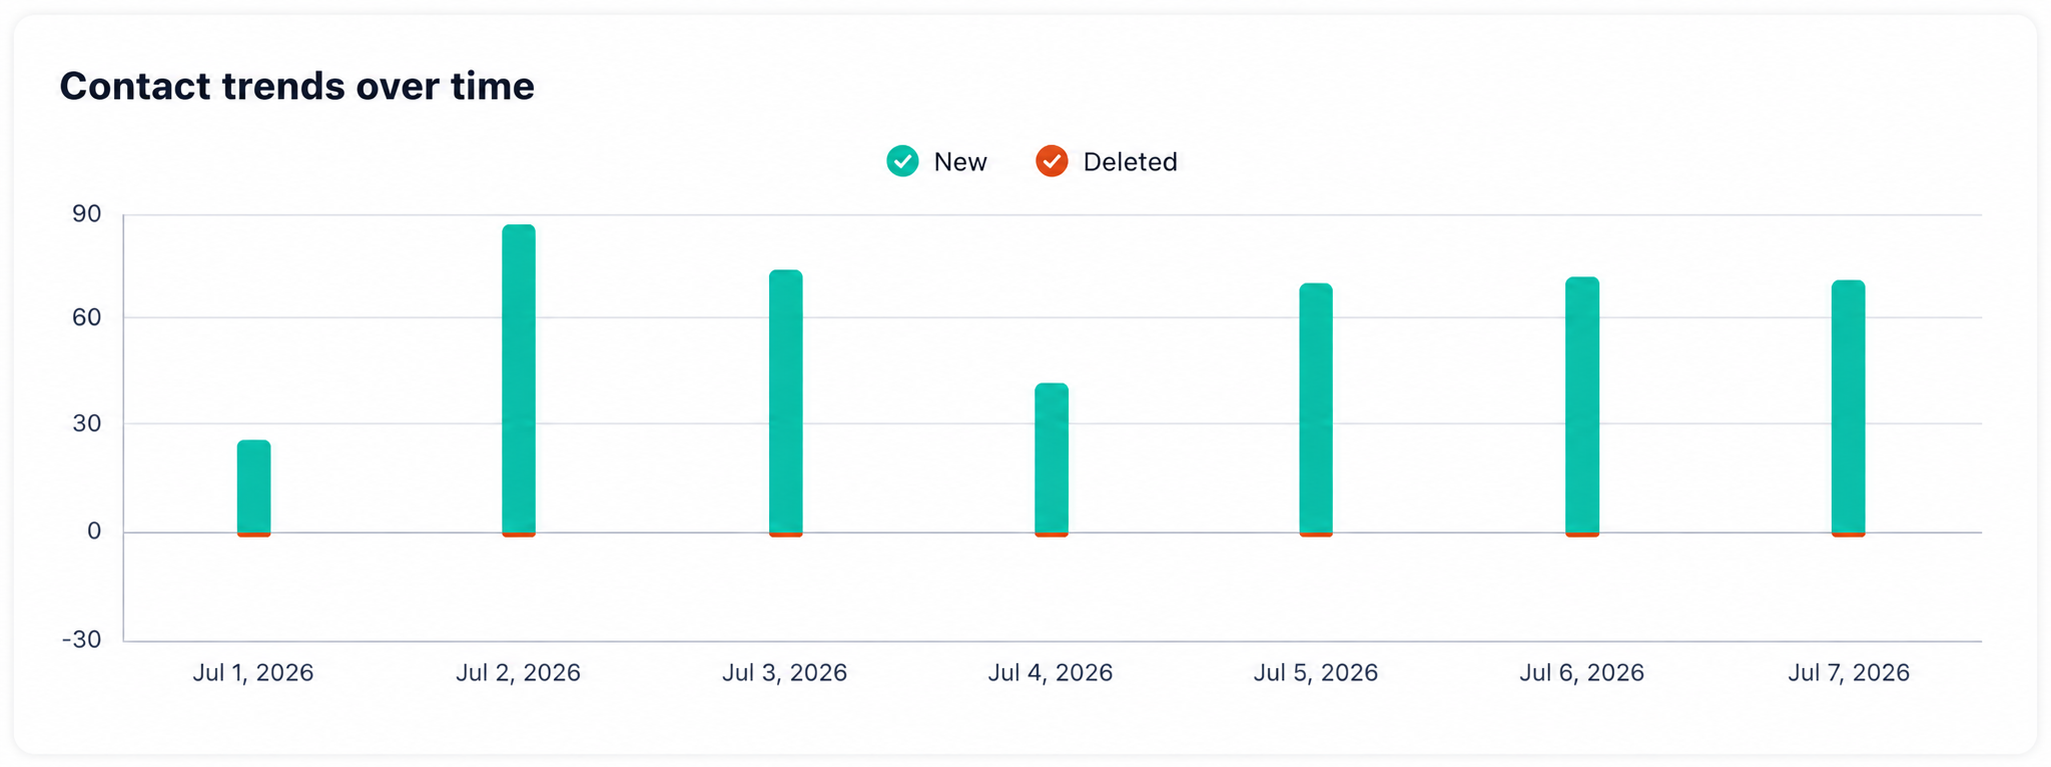Viewport: 2051px width, 767px height.
Task: Click the Deleted legend label text
Action: [x=1130, y=162]
